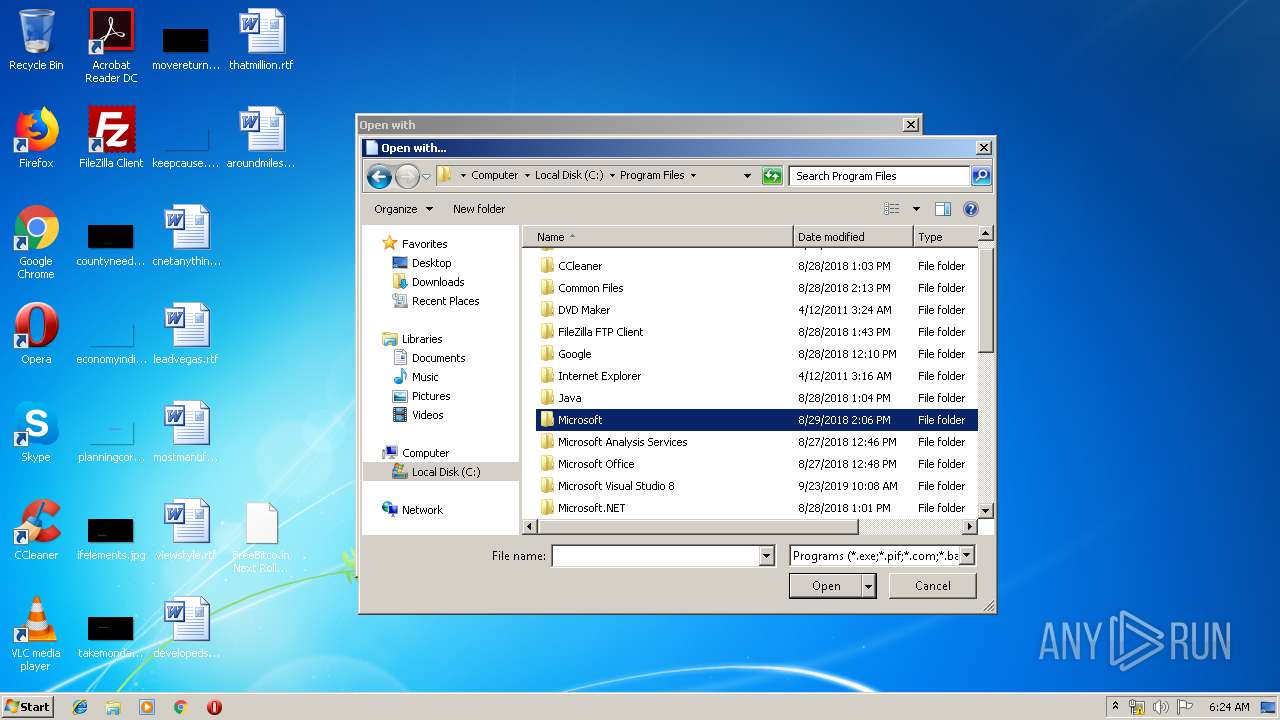Select thatmillion.rtf desktop file
Screen dimensions: 1280x720
point(261,40)
